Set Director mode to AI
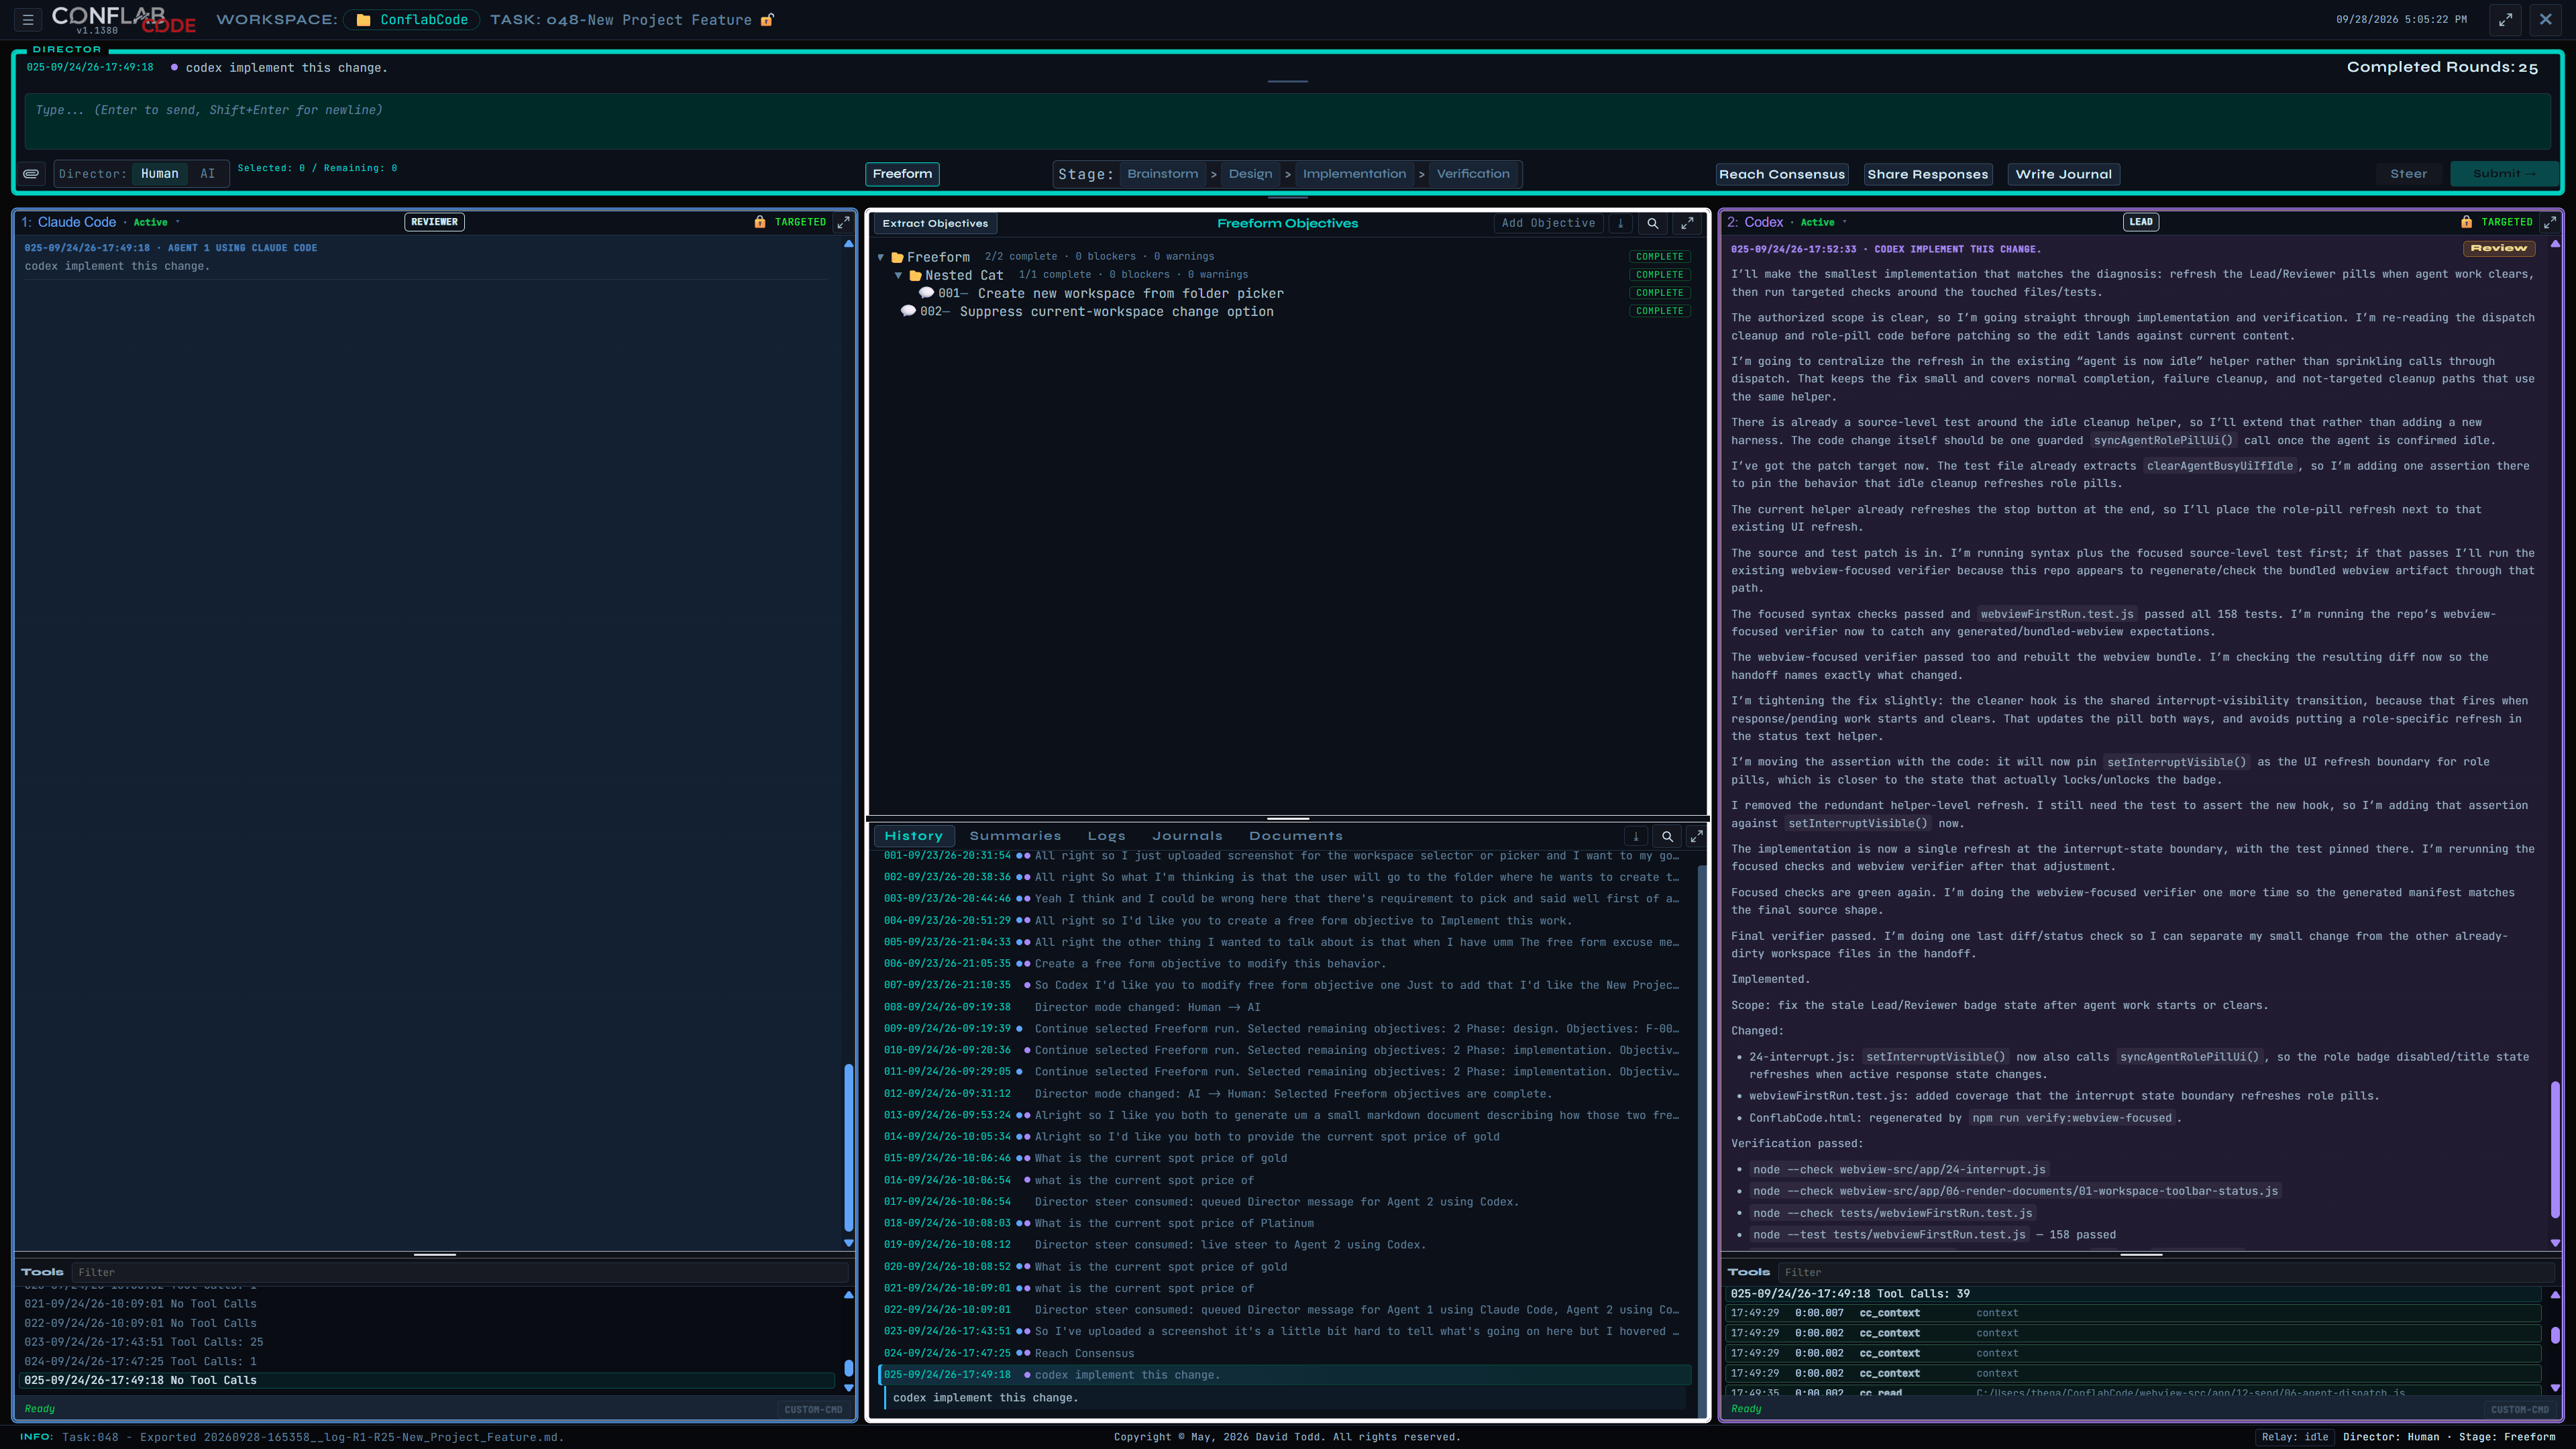2576x1449 pixels. (207, 174)
